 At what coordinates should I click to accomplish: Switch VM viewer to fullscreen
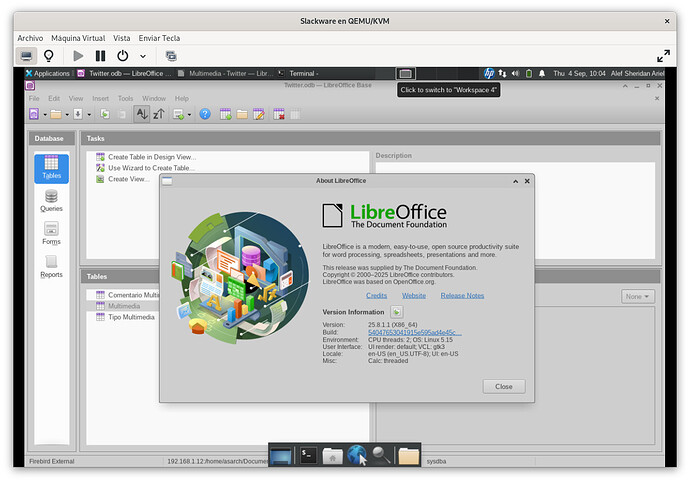[x=663, y=56]
